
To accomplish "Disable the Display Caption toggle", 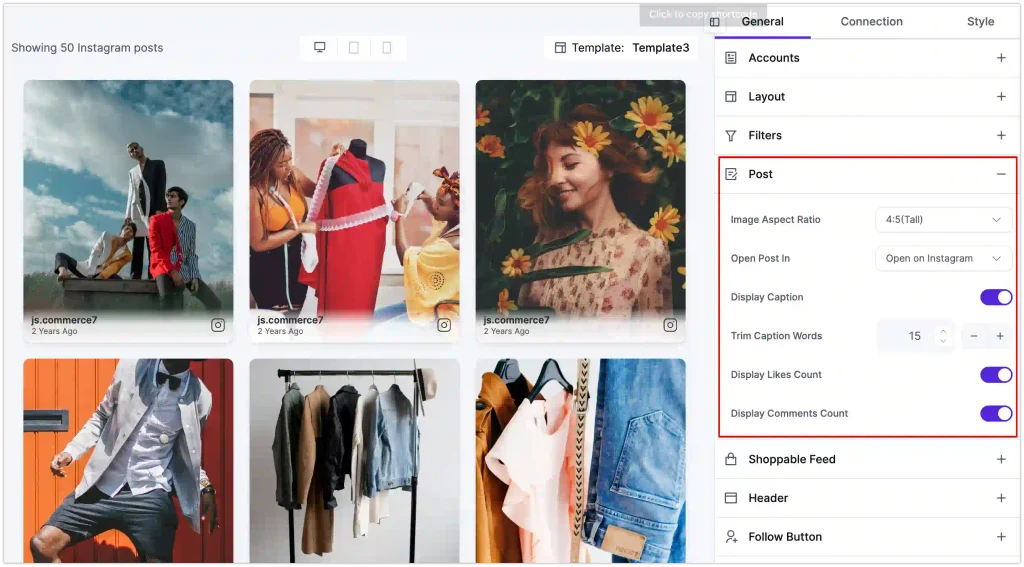I will click(996, 297).
